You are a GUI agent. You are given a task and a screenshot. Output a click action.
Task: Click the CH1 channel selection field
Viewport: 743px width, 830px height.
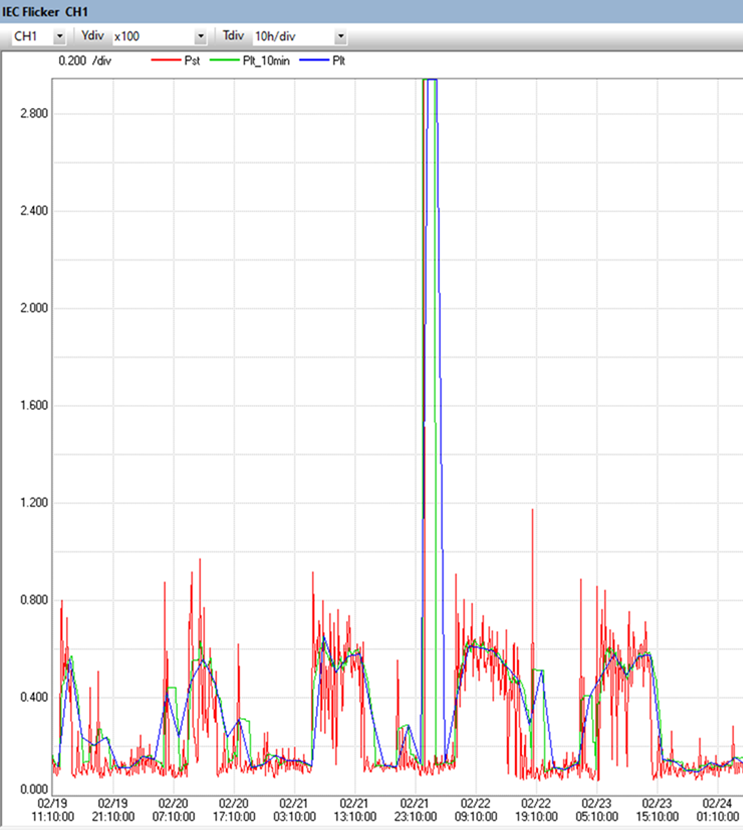coord(28,36)
